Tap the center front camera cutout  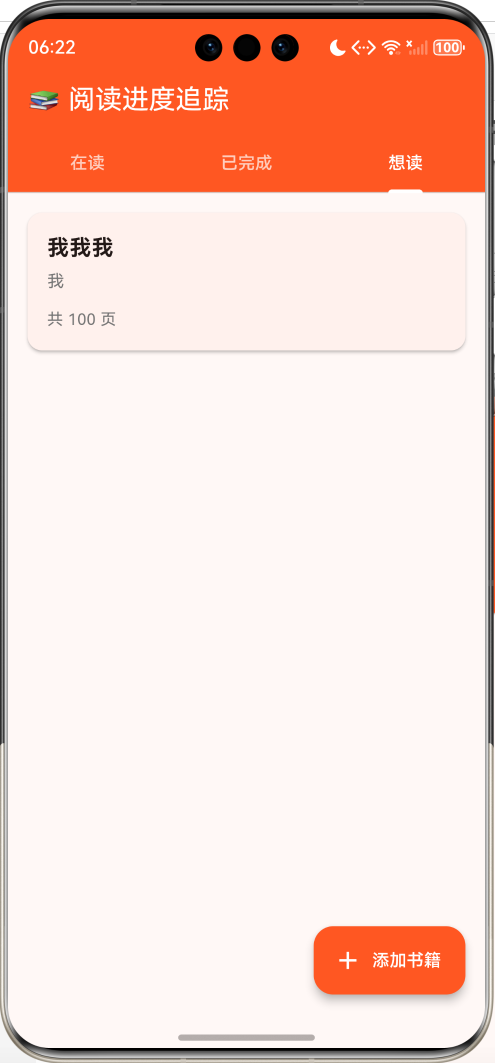point(247,48)
